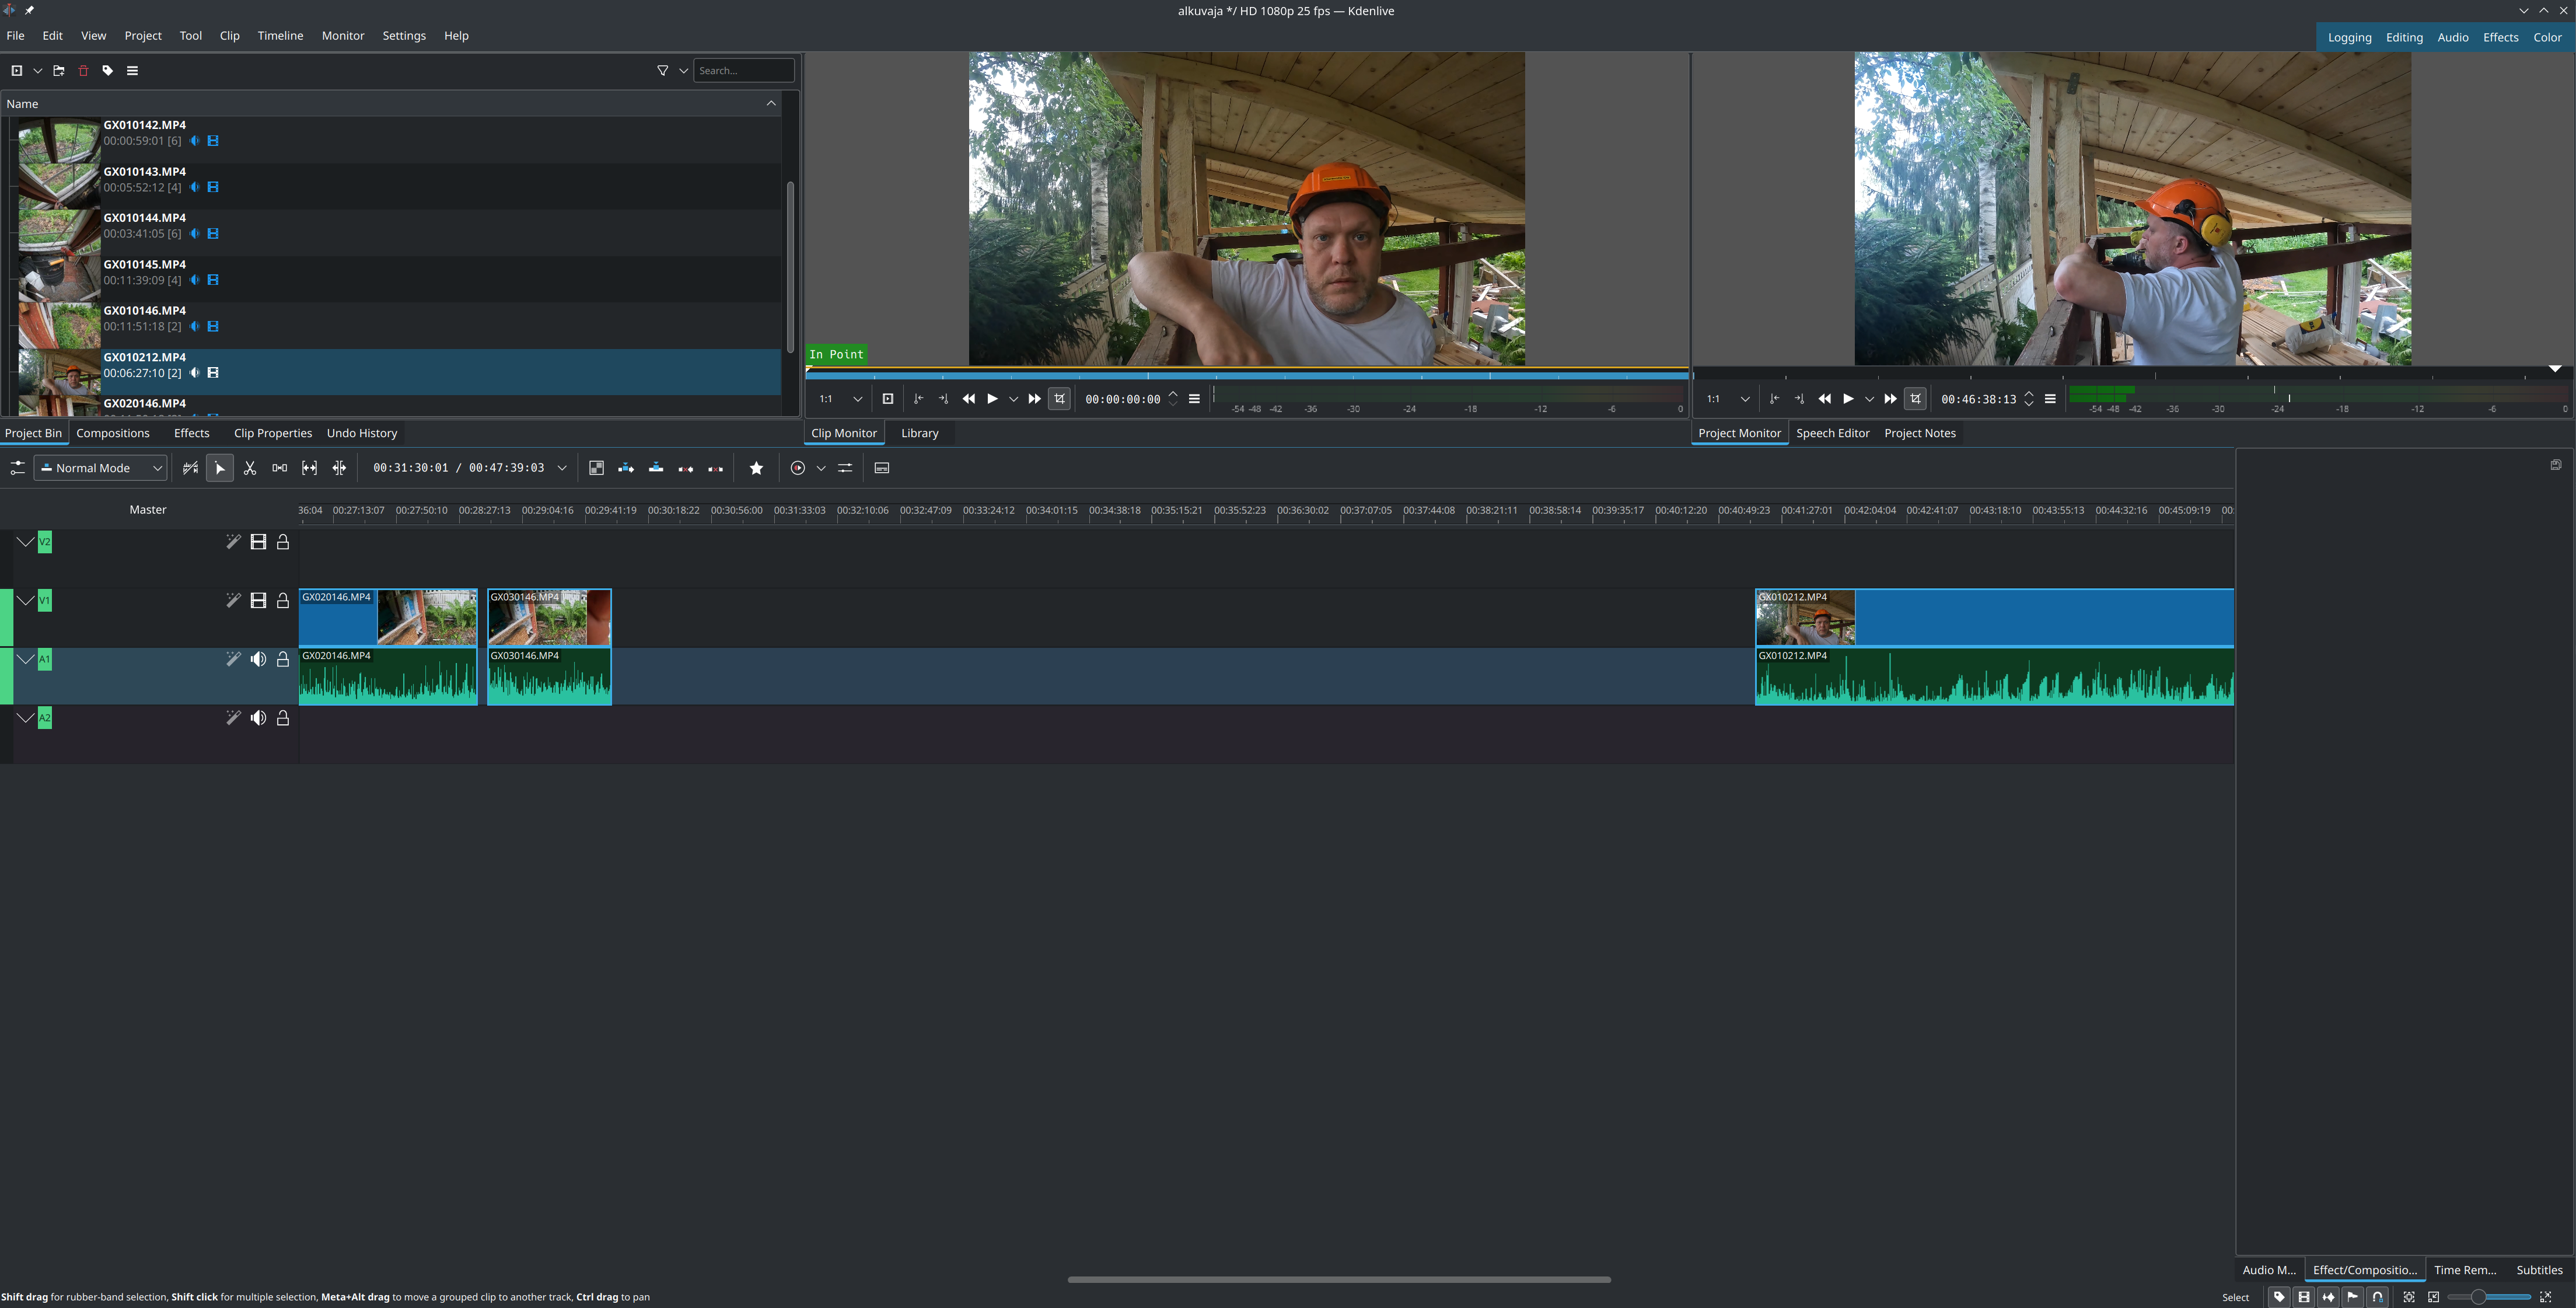Select the Slip tool with bracket arrows
The height and width of the screenshot is (1308, 2576).
coord(309,468)
